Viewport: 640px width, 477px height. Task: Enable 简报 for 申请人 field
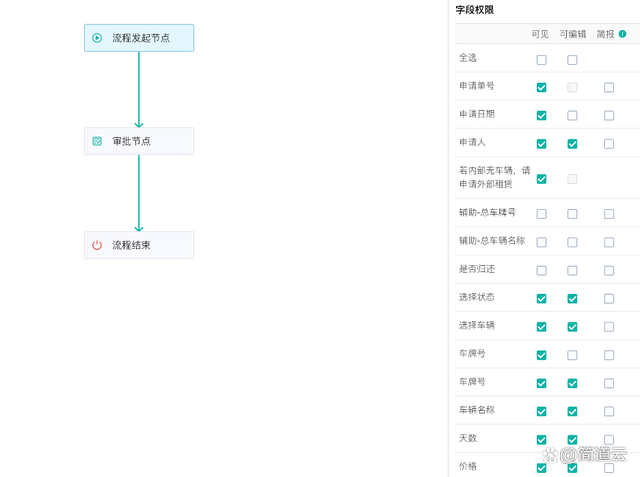pos(609,144)
